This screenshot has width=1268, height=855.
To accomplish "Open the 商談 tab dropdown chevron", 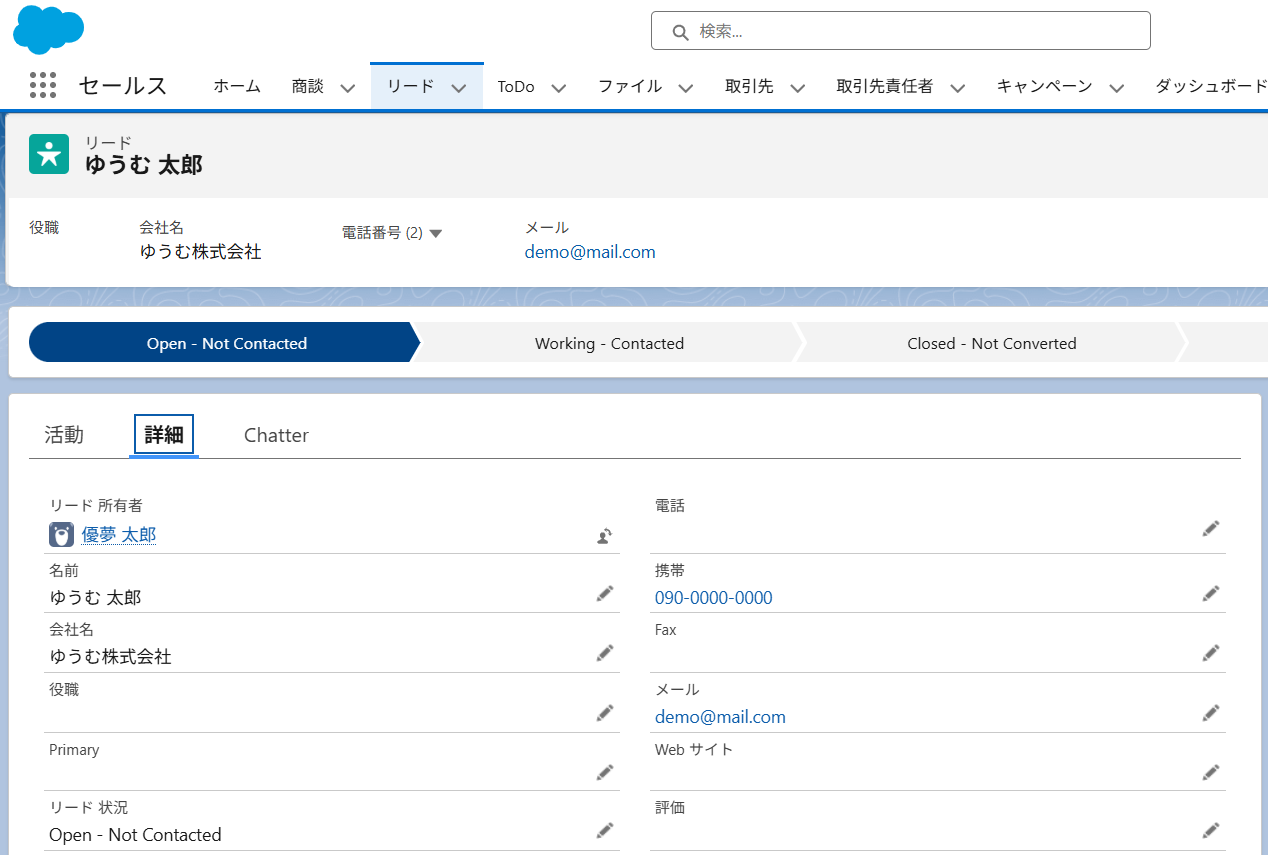I will click(x=347, y=88).
